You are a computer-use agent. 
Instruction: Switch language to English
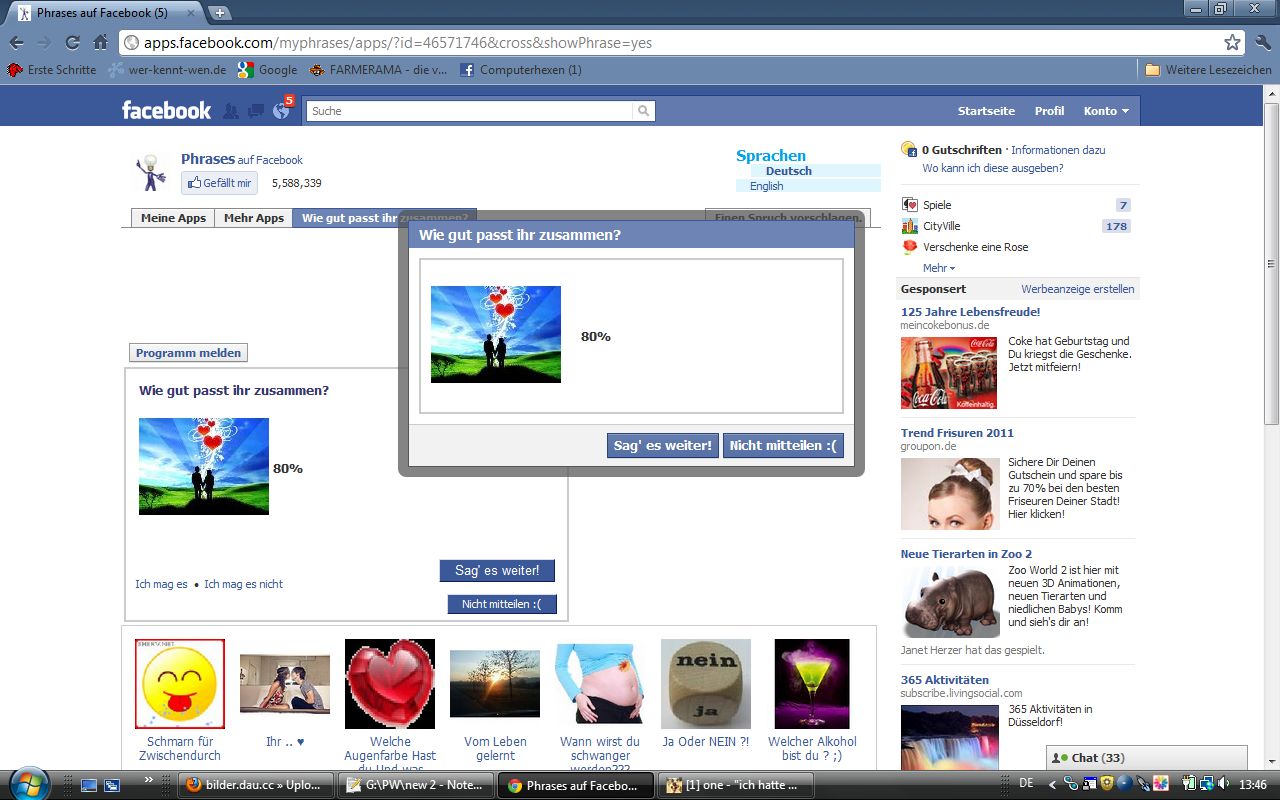[767, 186]
